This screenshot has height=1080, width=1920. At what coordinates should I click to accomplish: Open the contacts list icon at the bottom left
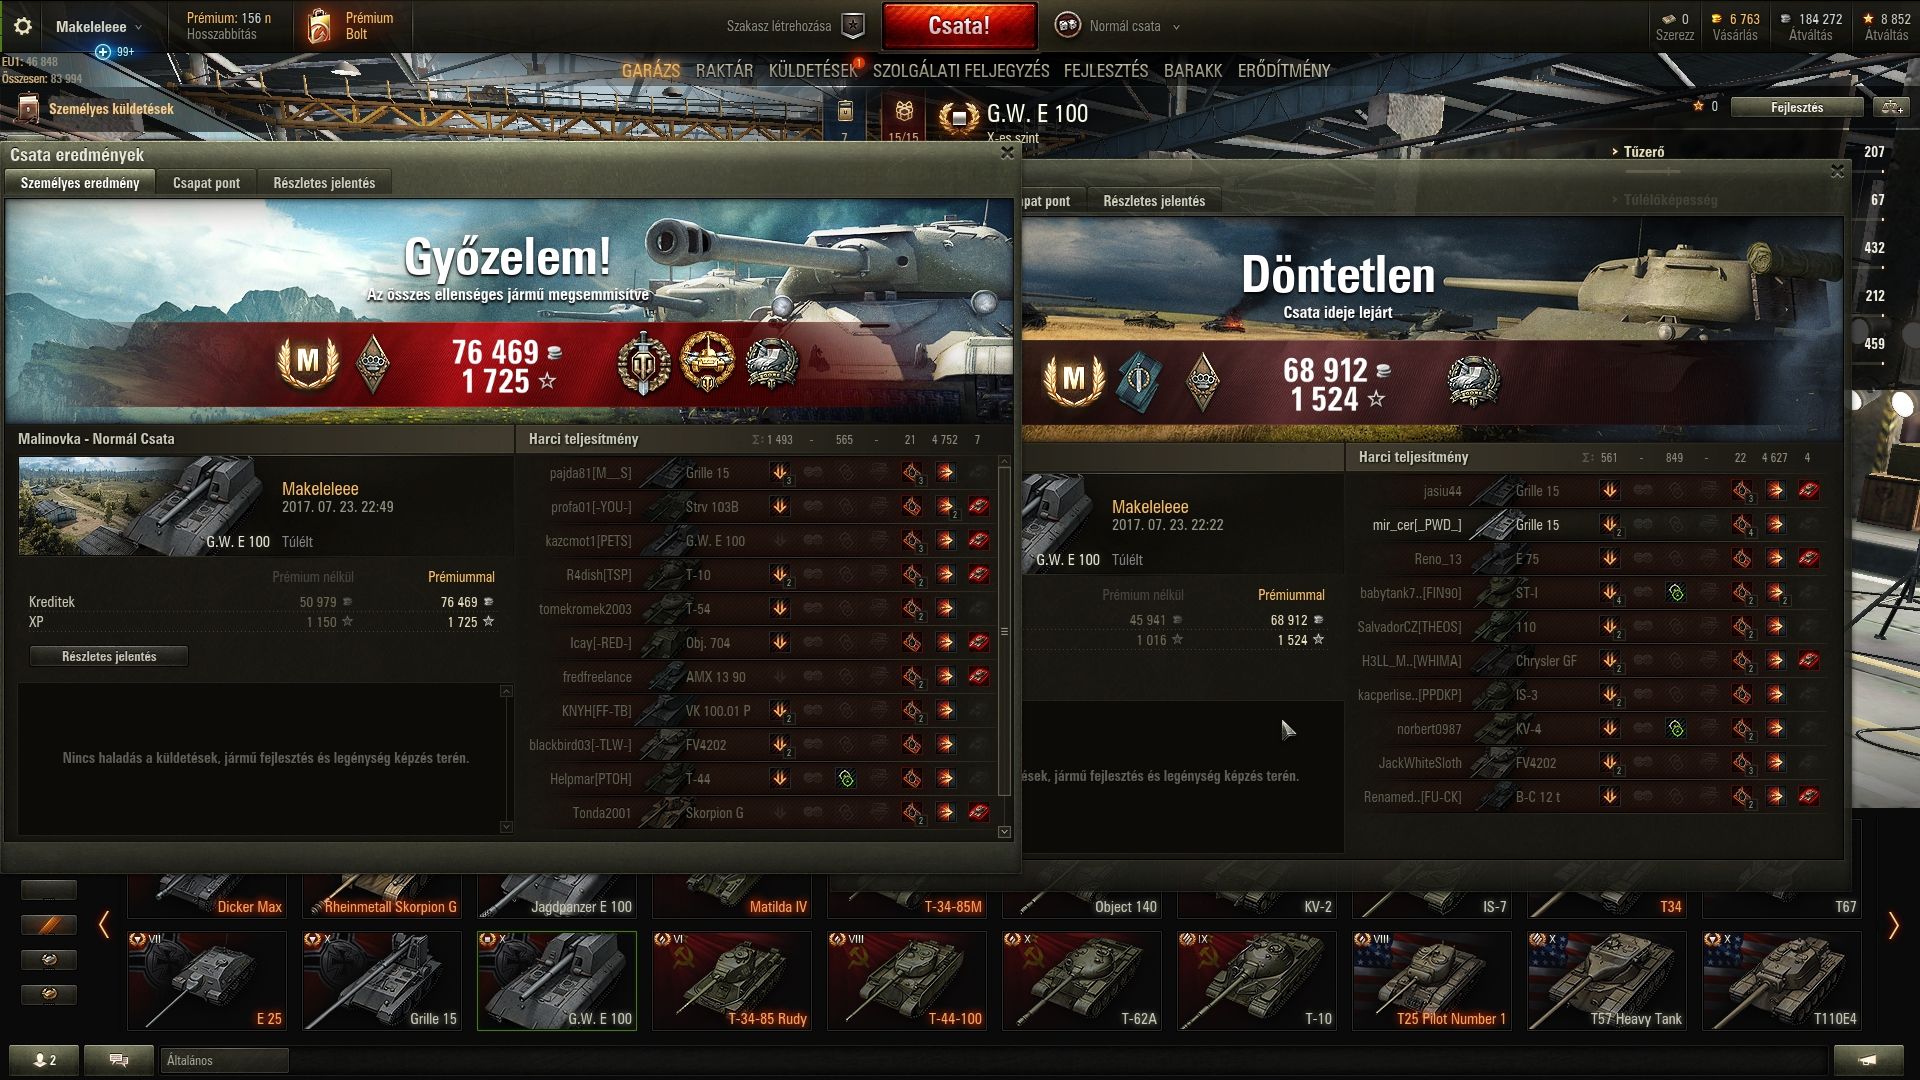(45, 1060)
